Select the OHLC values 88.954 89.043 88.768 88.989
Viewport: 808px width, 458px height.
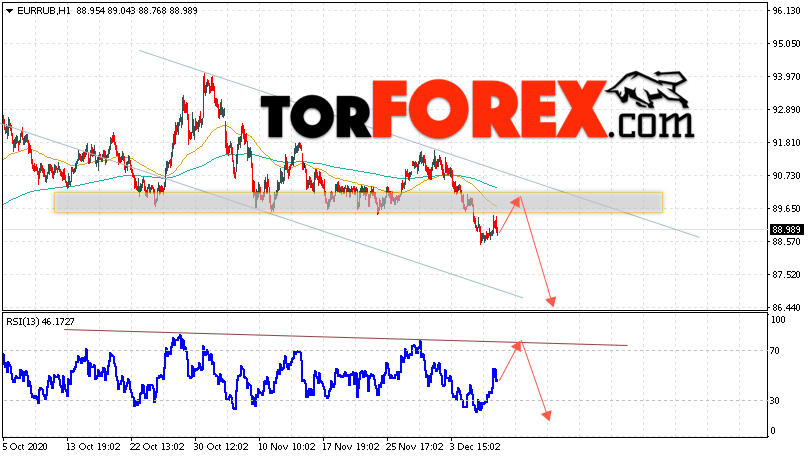137,11
